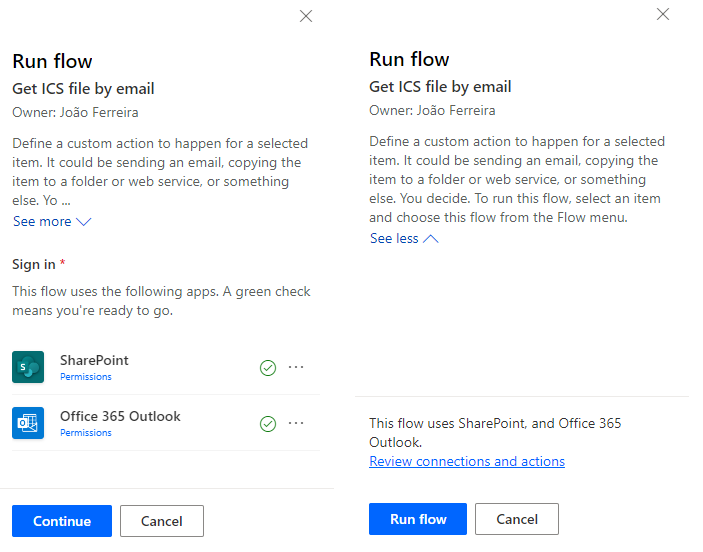Open Permissions under SharePoint

(x=86, y=377)
